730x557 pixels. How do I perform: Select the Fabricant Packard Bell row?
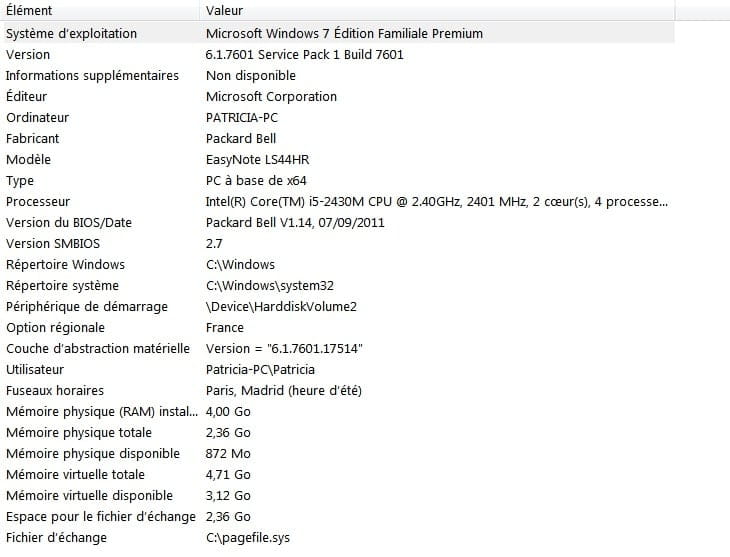338,138
